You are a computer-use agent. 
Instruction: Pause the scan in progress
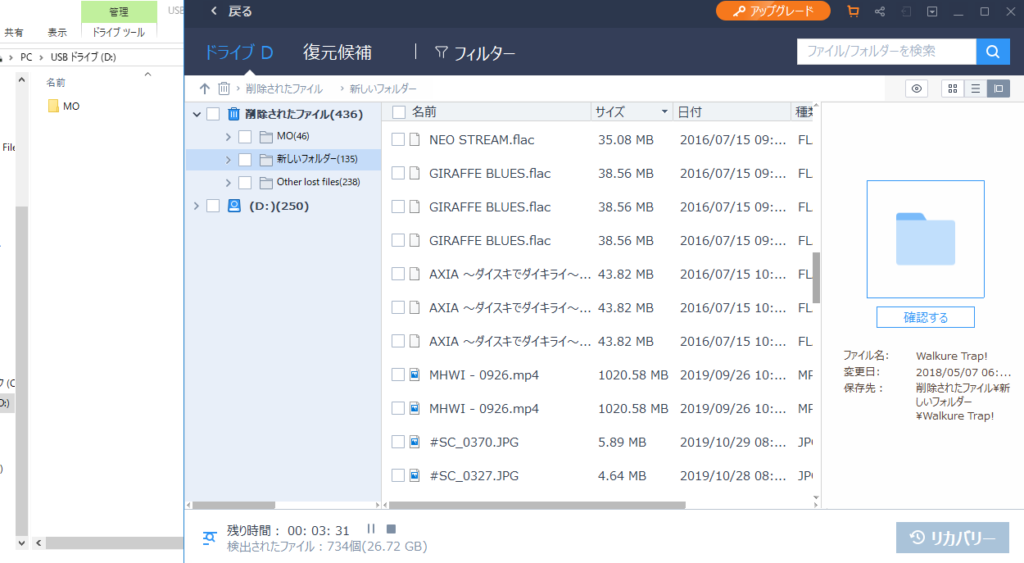coord(370,529)
